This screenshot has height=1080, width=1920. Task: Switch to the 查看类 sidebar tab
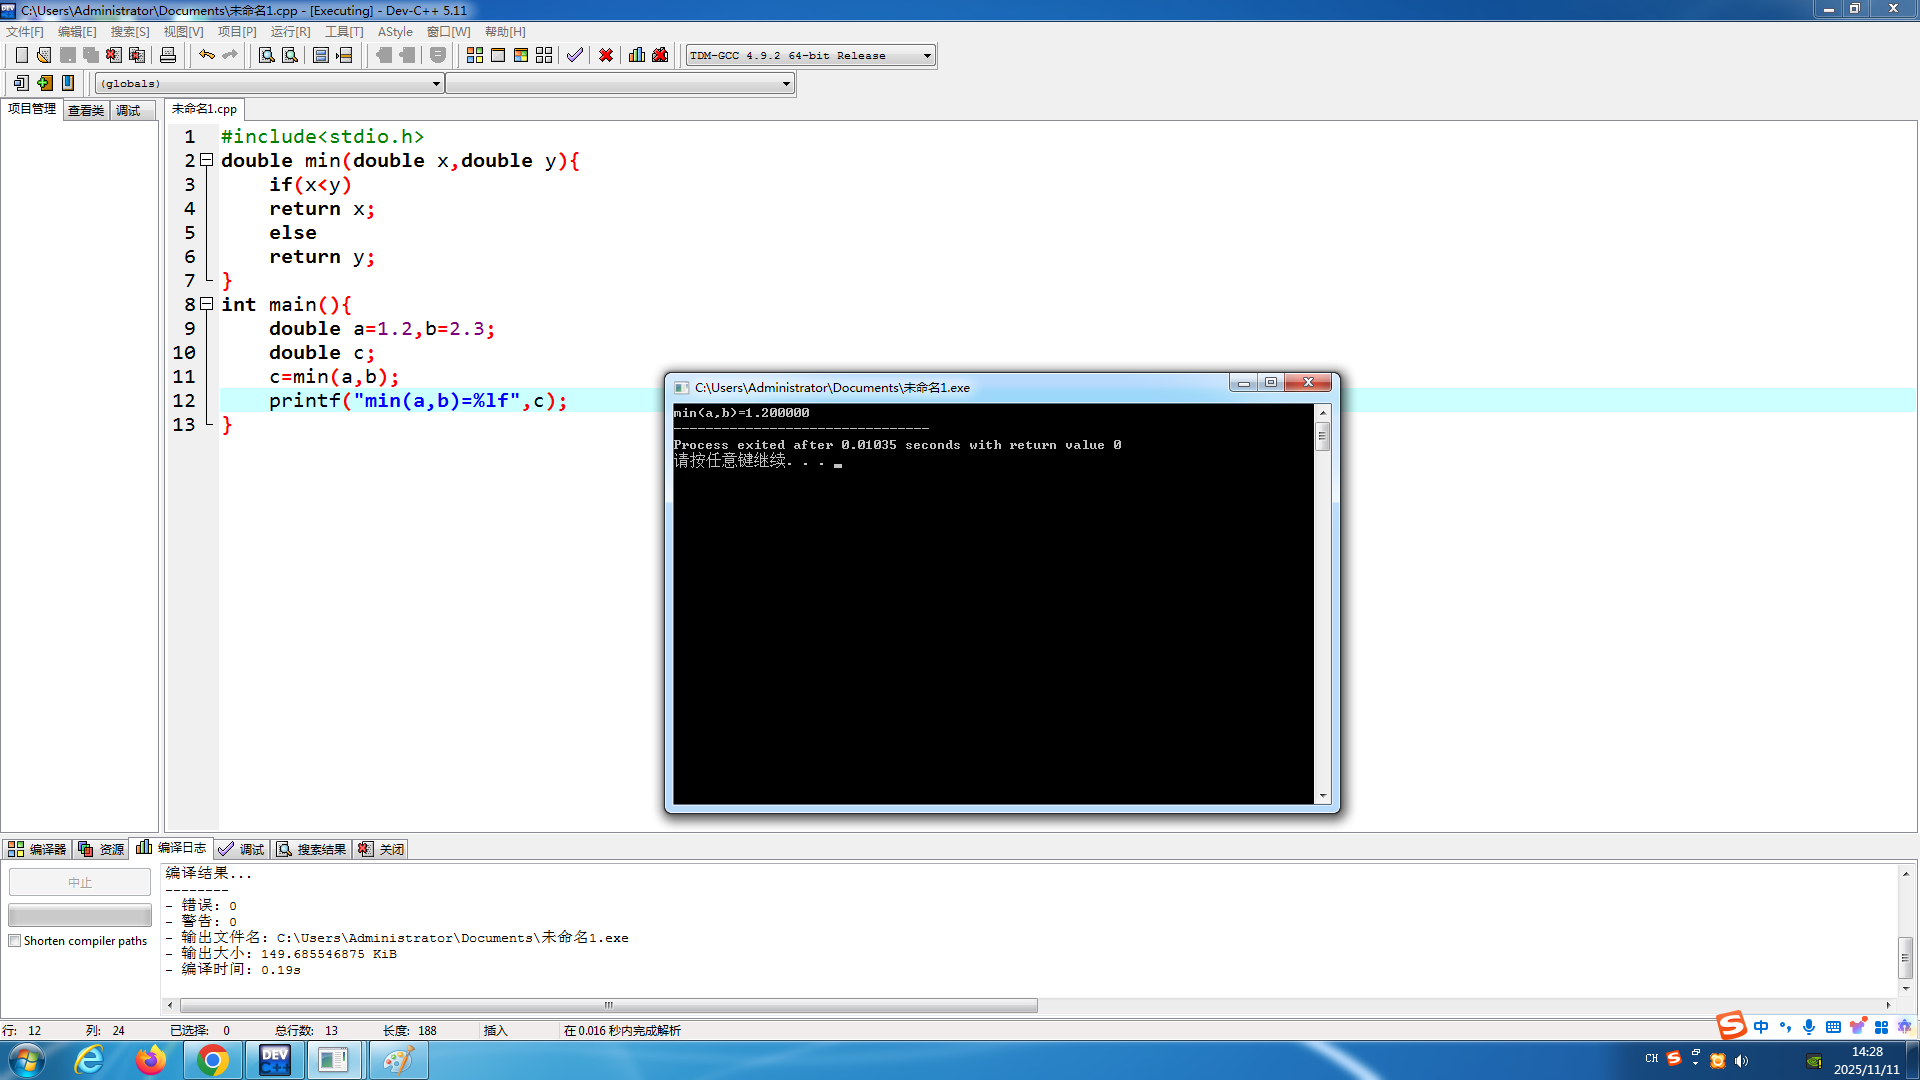[x=86, y=110]
